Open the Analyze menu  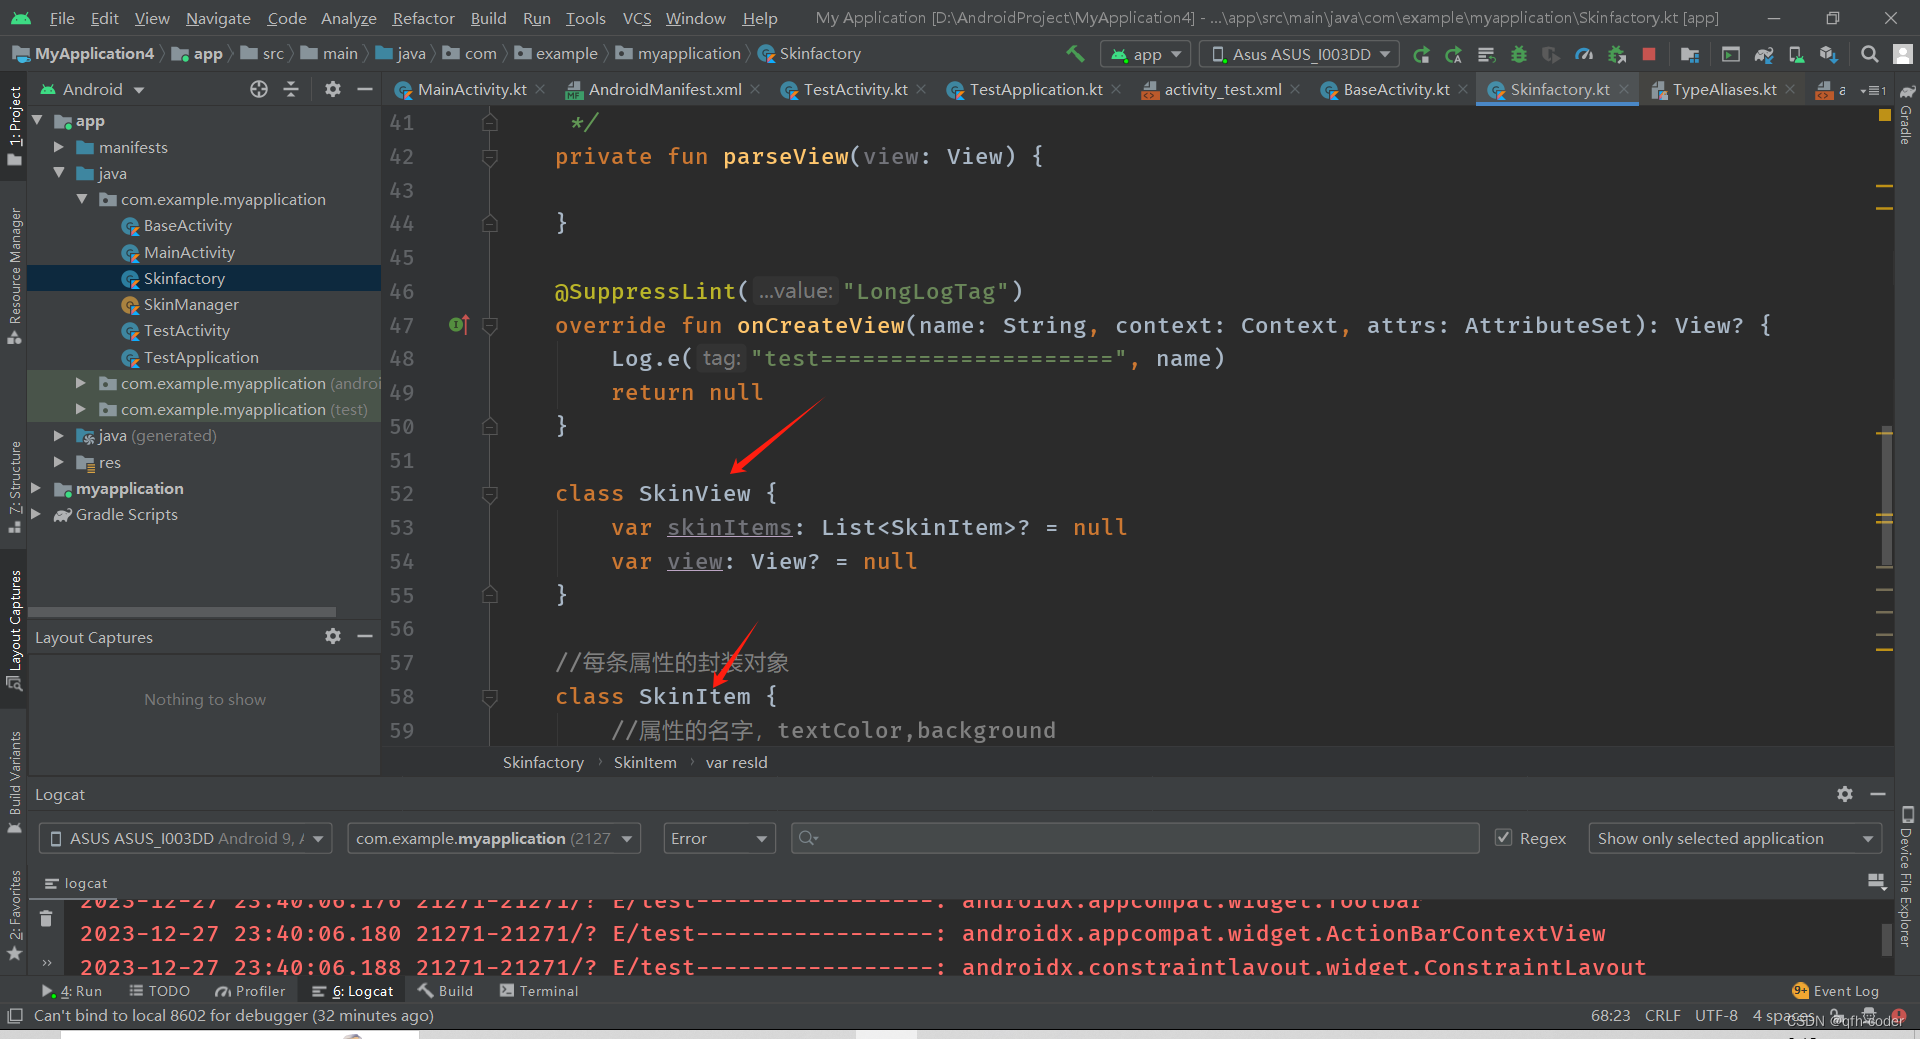pyautogui.click(x=348, y=18)
